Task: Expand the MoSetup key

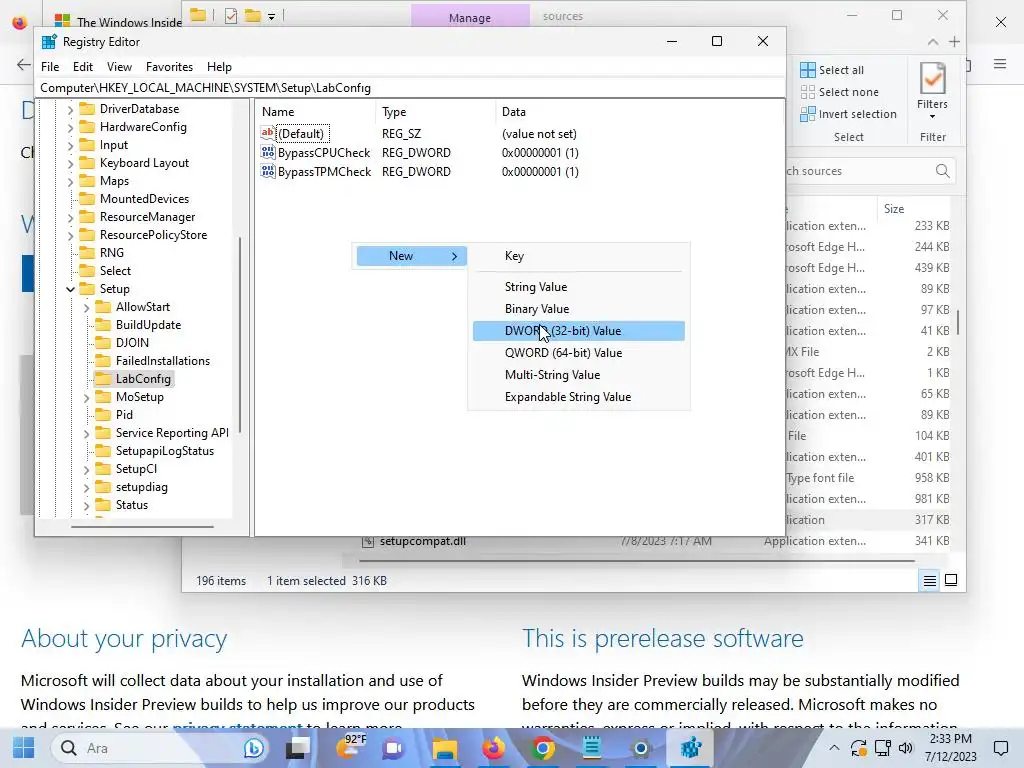Action: pyautogui.click(x=86, y=398)
